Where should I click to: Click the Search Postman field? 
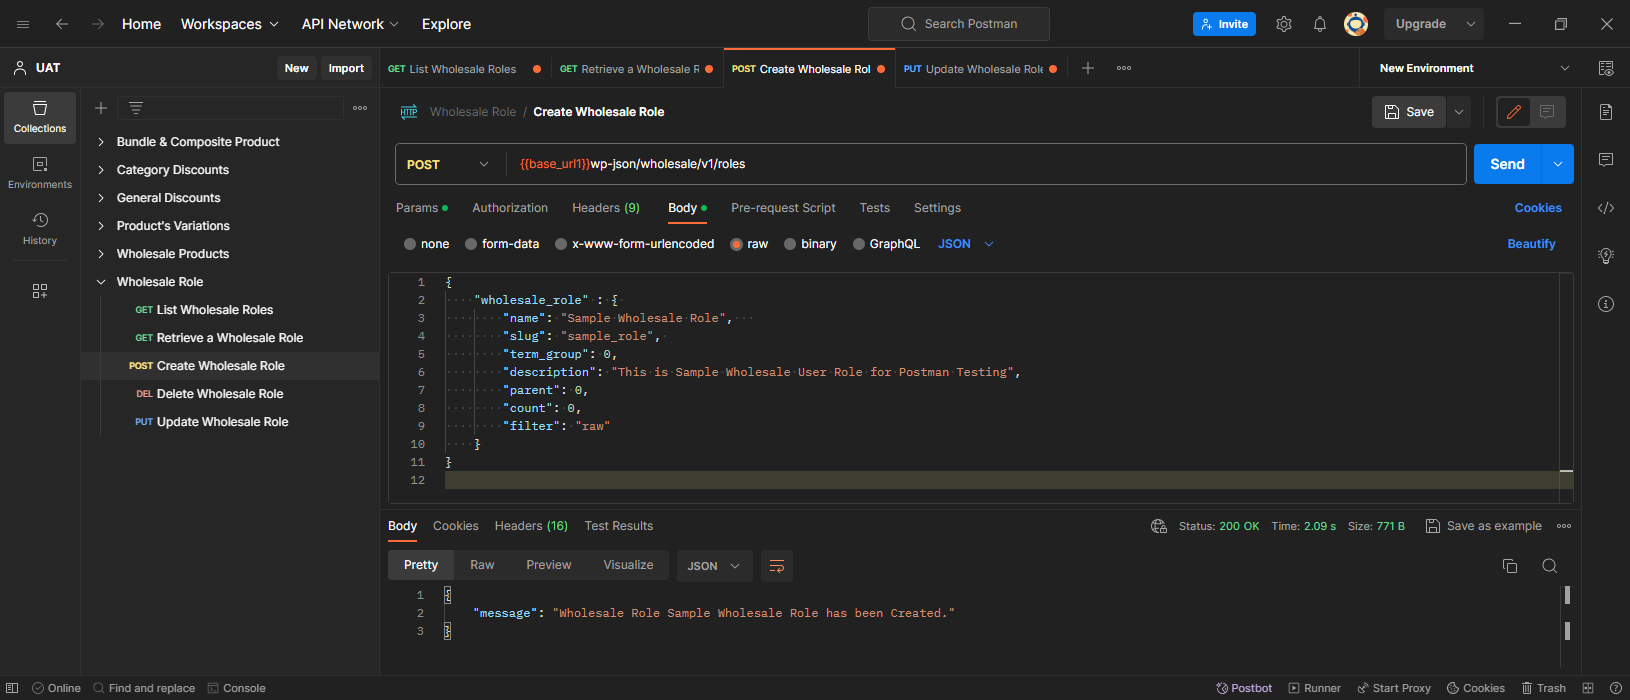pos(959,24)
